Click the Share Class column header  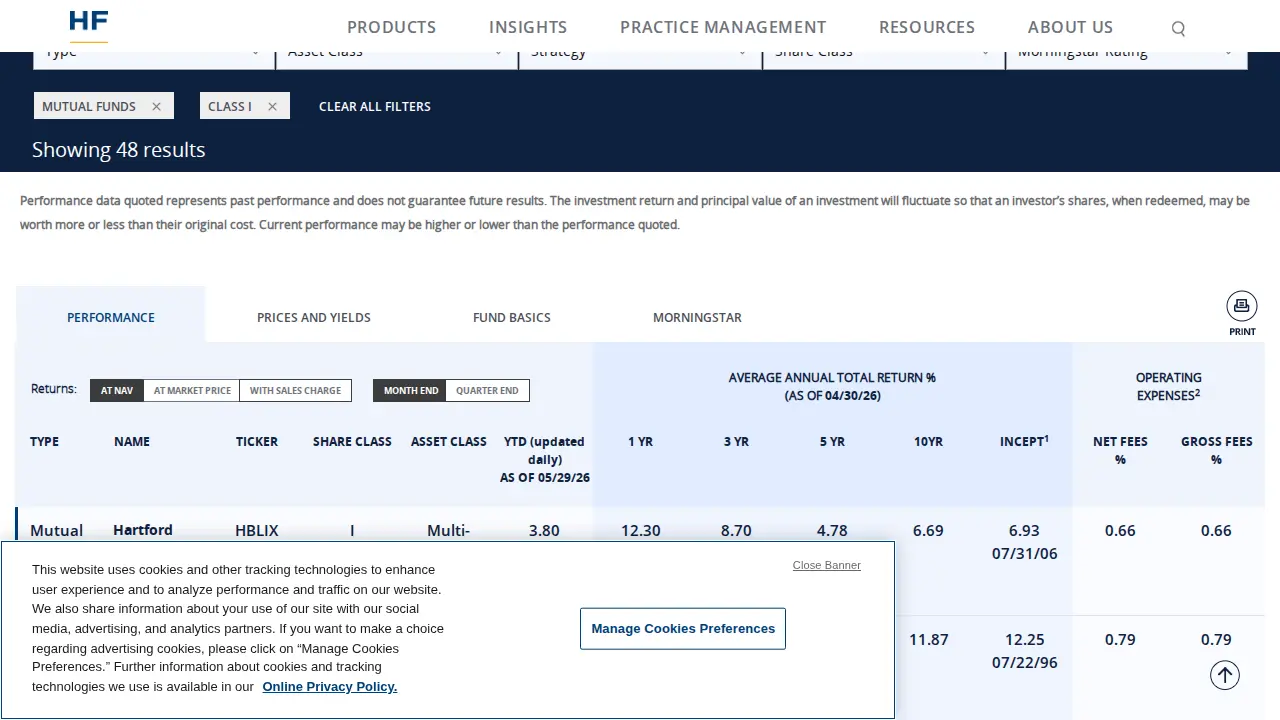(352, 441)
